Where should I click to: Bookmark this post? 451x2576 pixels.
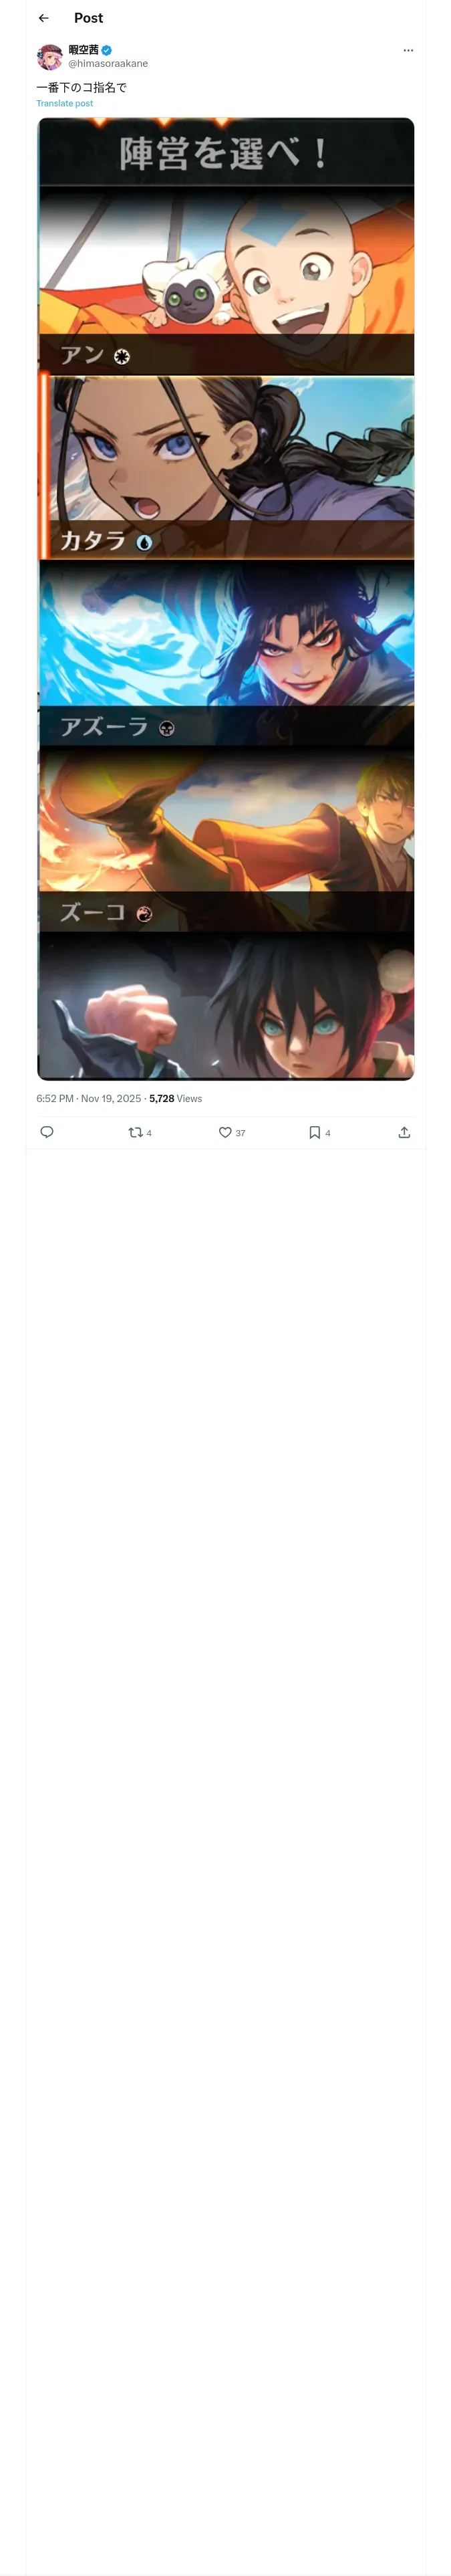click(x=314, y=1132)
